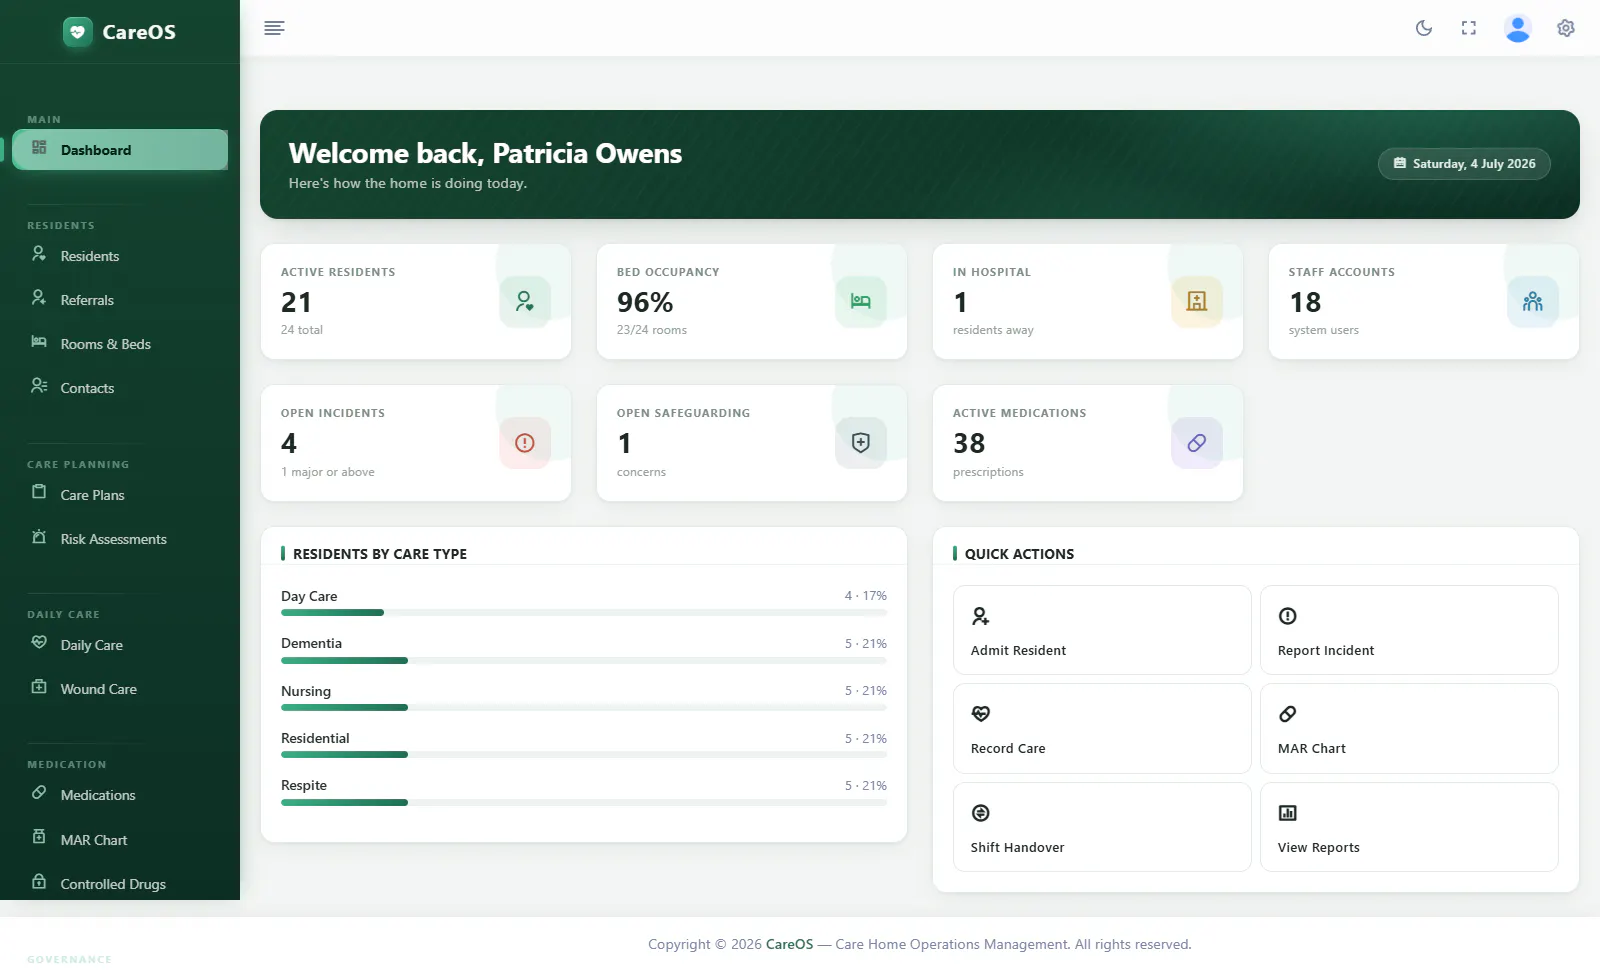
Task: Click the Active Medications pill icon
Action: pos(1197,443)
